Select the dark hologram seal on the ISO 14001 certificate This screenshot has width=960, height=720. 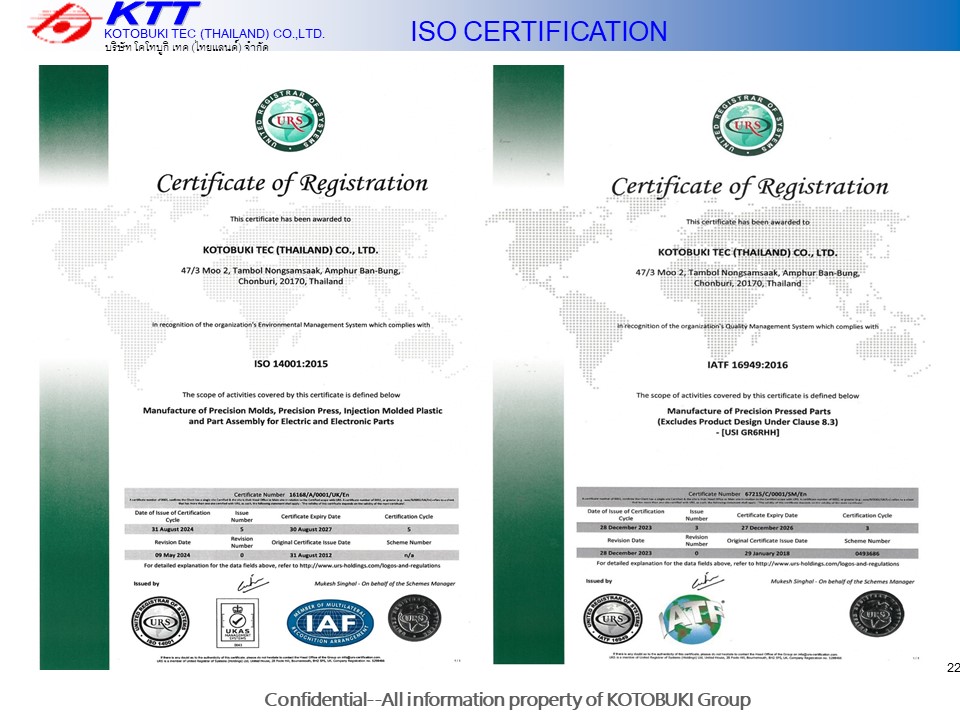414,618
